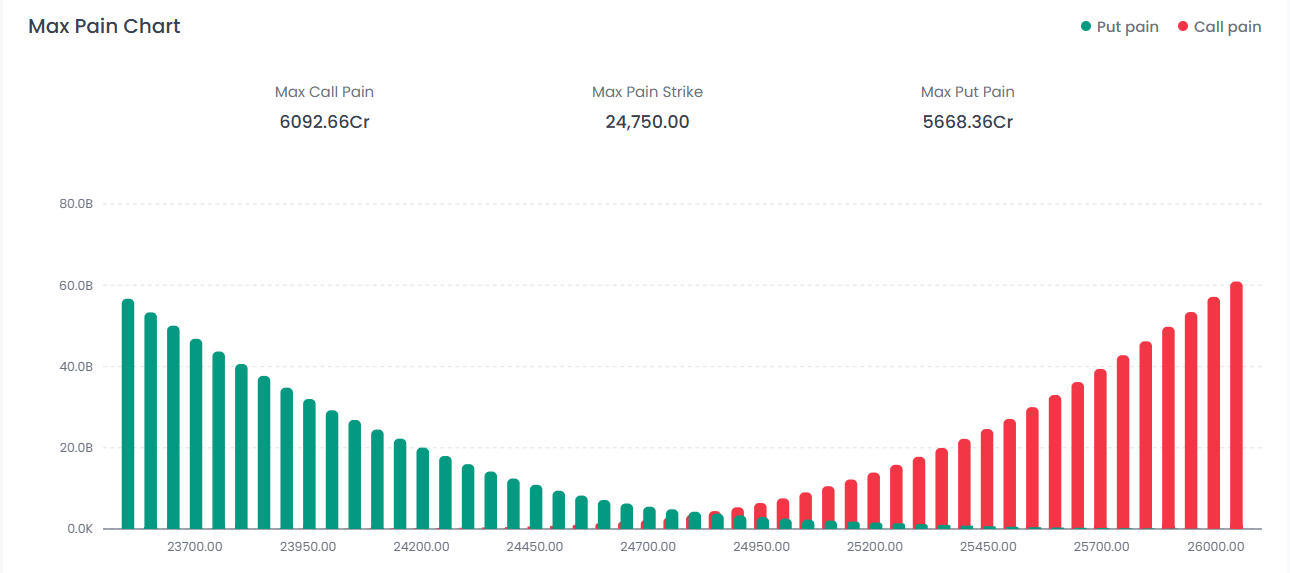Click the Max Call Pain value 6092.66Cr
Viewport: 1290px width, 573px height.
(x=324, y=122)
